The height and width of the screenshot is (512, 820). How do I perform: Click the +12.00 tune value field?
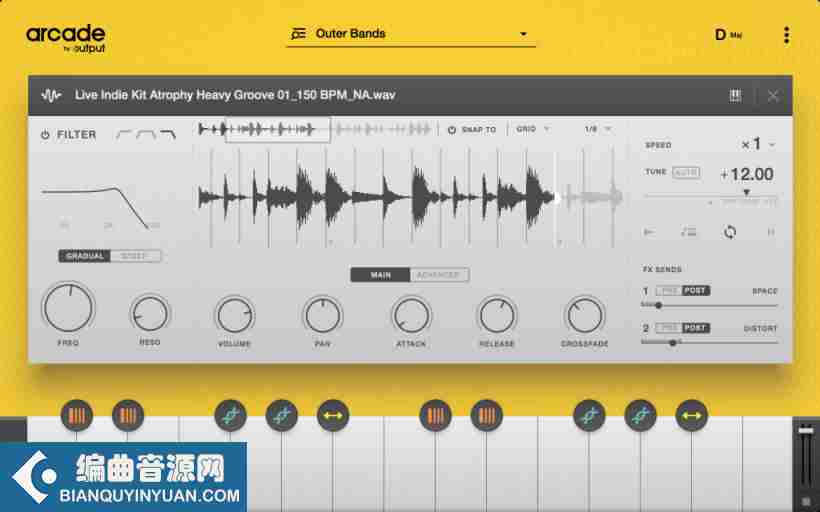[x=746, y=174]
